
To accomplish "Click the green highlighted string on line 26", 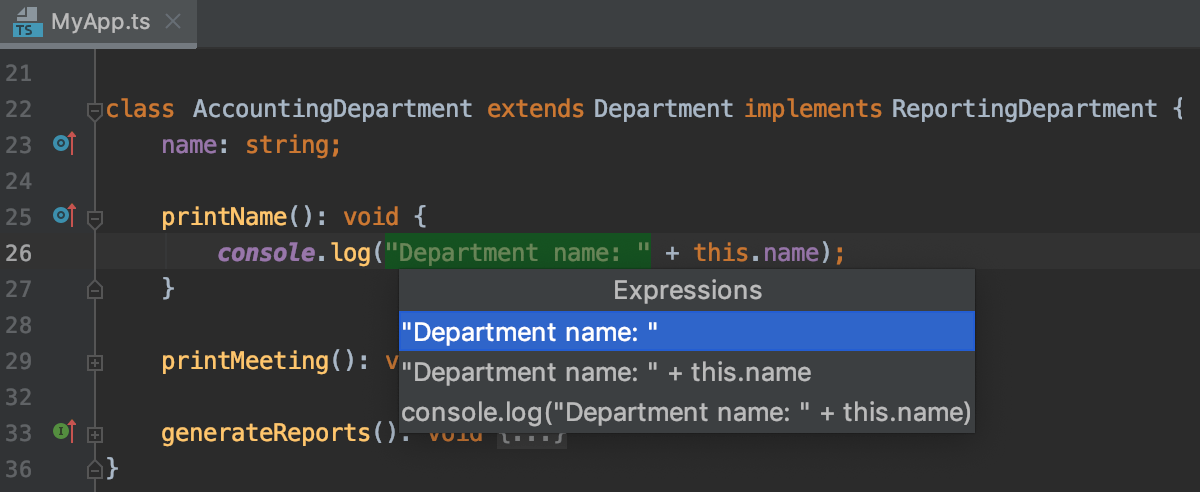I will 519,253.
